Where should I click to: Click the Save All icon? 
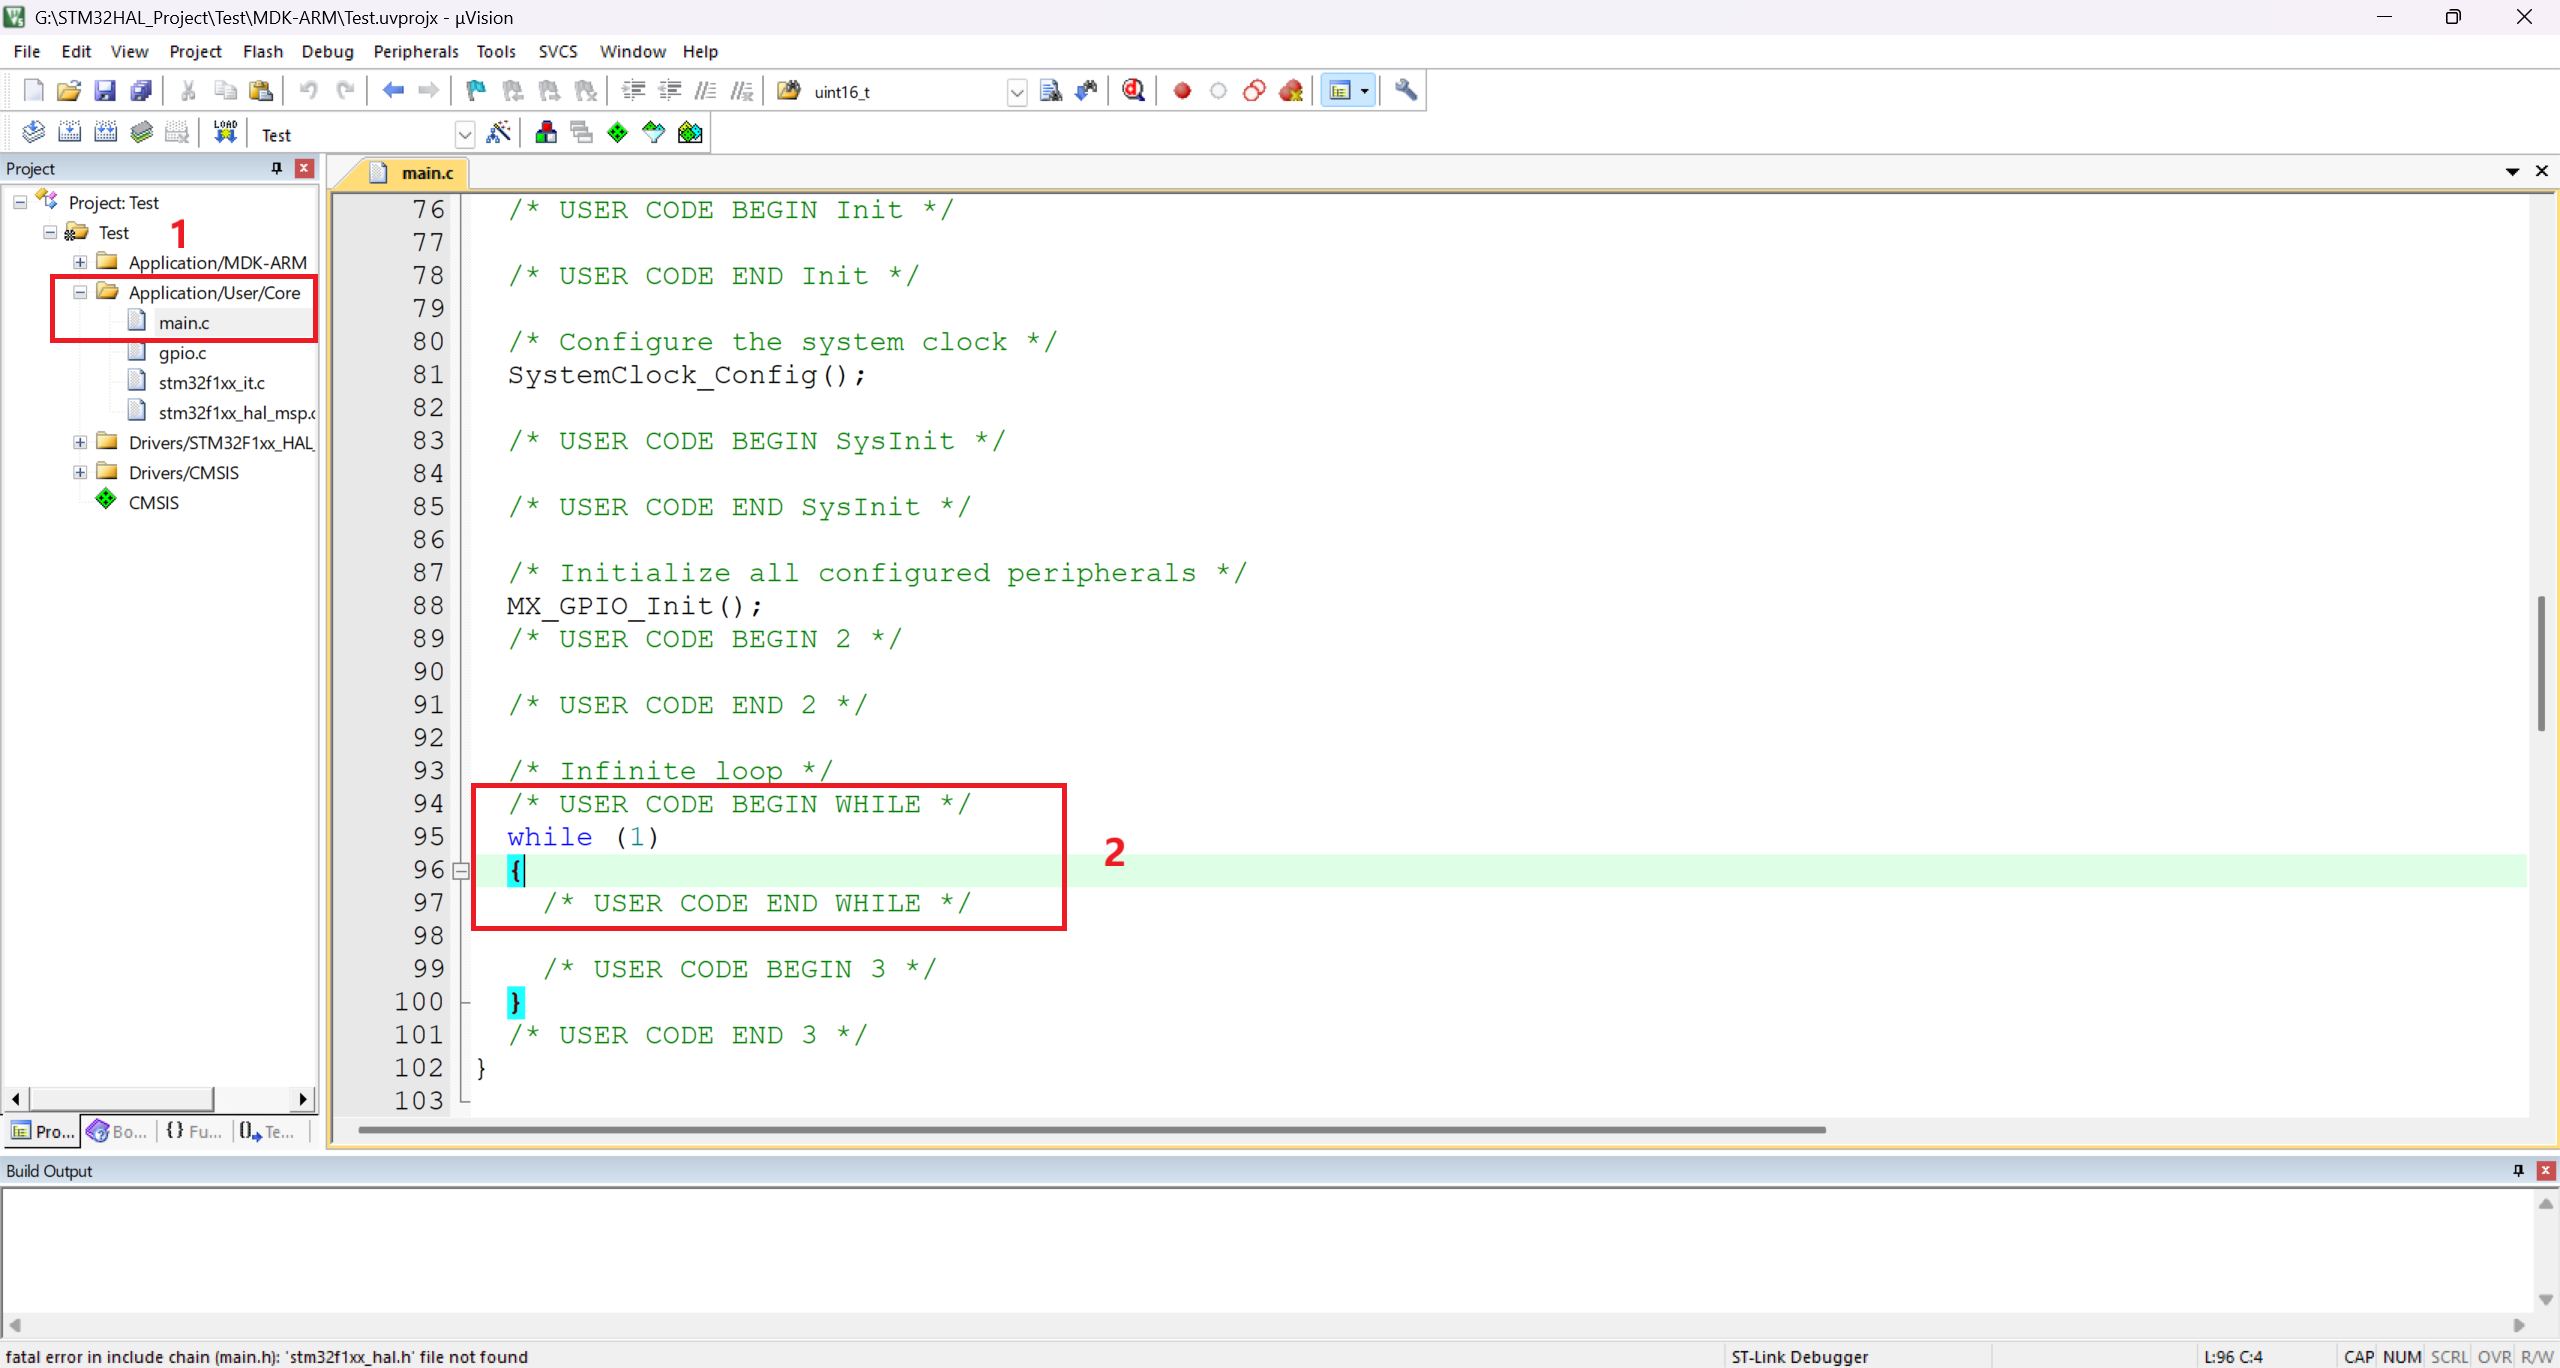click(141, 91)
